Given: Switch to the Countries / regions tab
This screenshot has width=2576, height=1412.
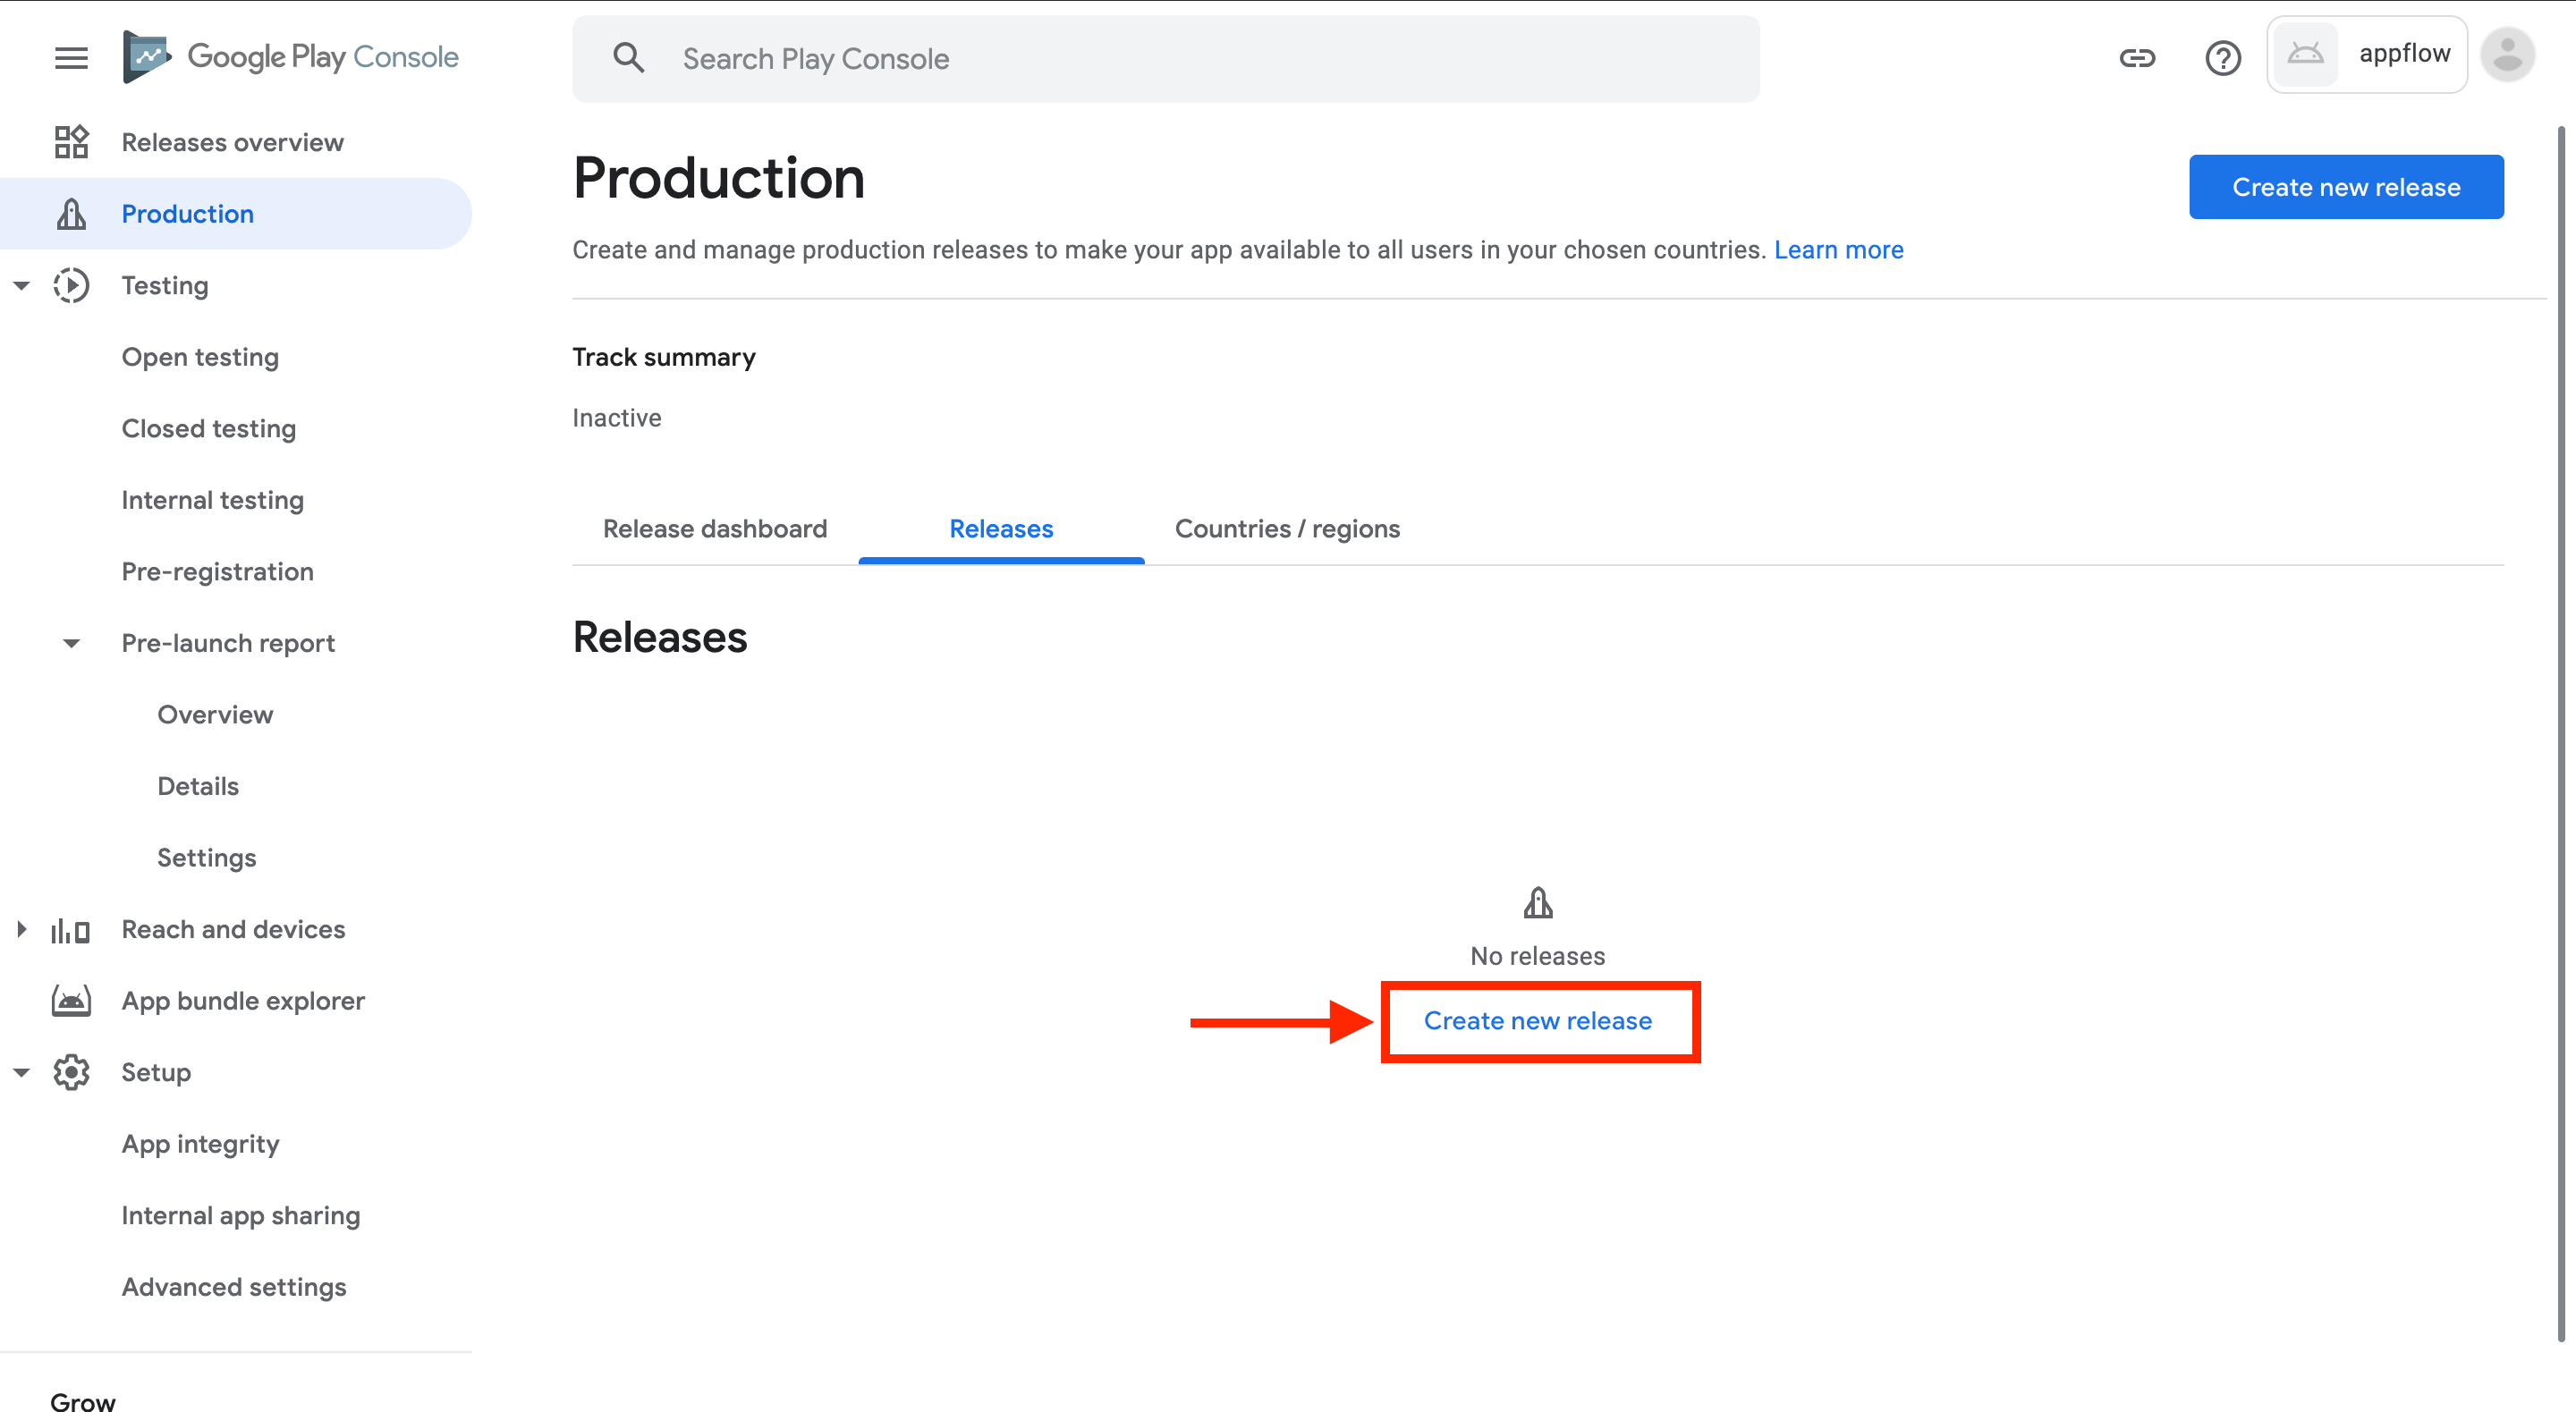Looking at the screenshot, I should coord(1287,529).
